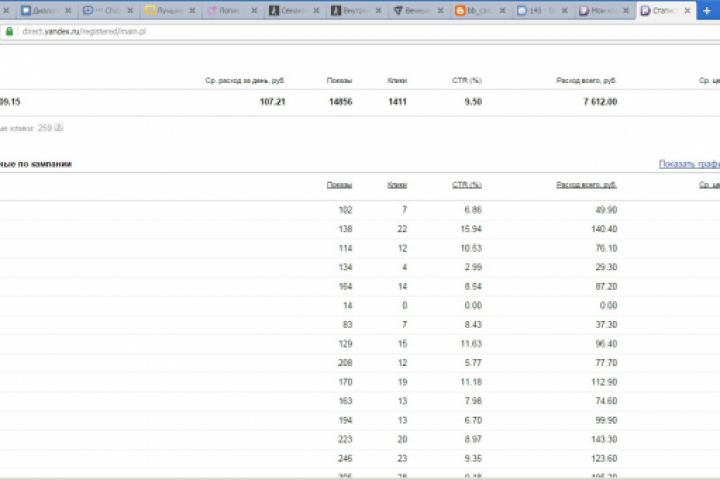720x480 pixels.
Task: Click the 0.00 CTR cell
Action: pos(473,305)
